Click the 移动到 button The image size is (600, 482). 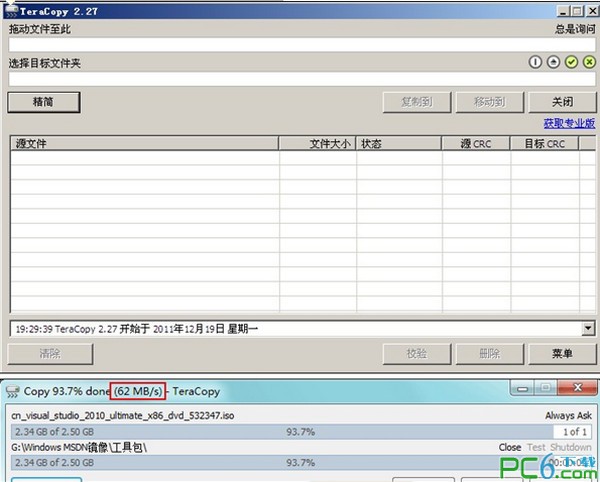click(489, 102)
